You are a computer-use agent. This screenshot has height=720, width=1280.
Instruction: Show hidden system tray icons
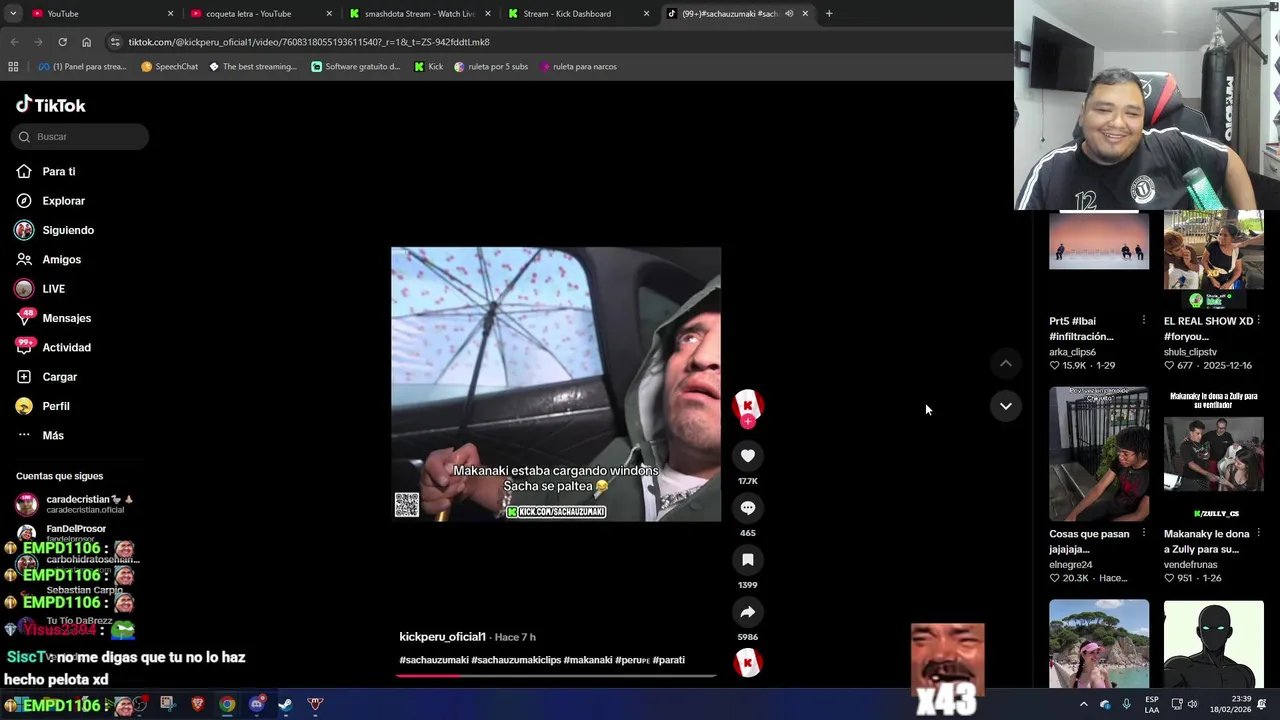(1083, 704)
